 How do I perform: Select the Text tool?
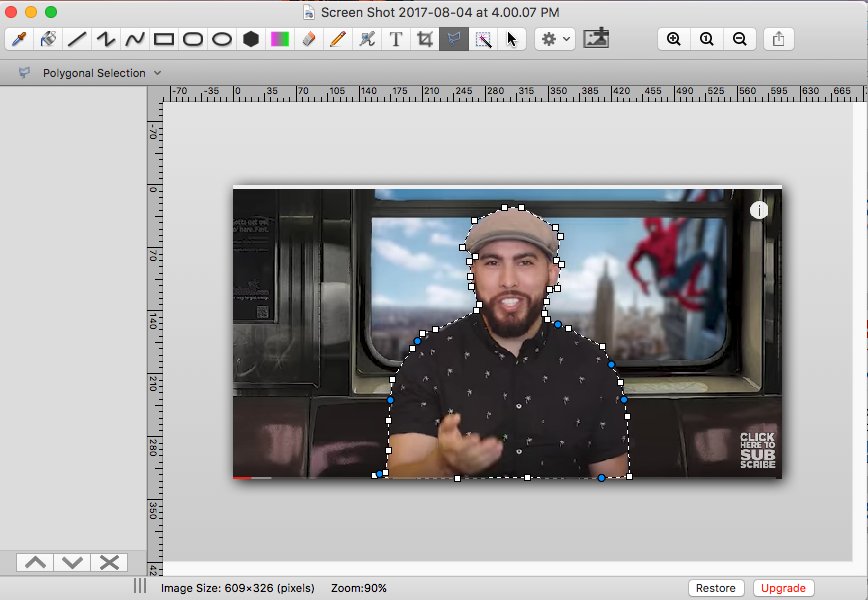coord(396,39)
